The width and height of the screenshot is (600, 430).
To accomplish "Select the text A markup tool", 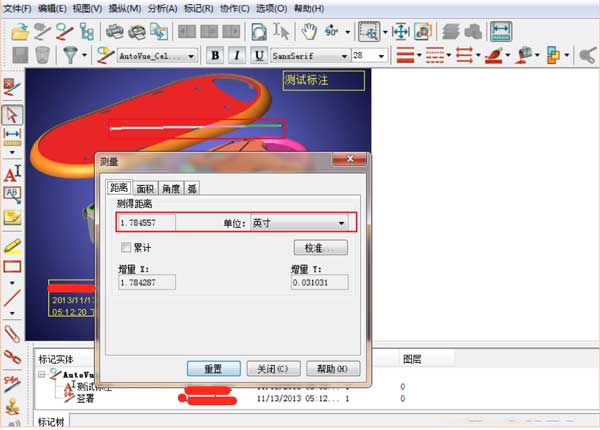I will tap(12, 173).
